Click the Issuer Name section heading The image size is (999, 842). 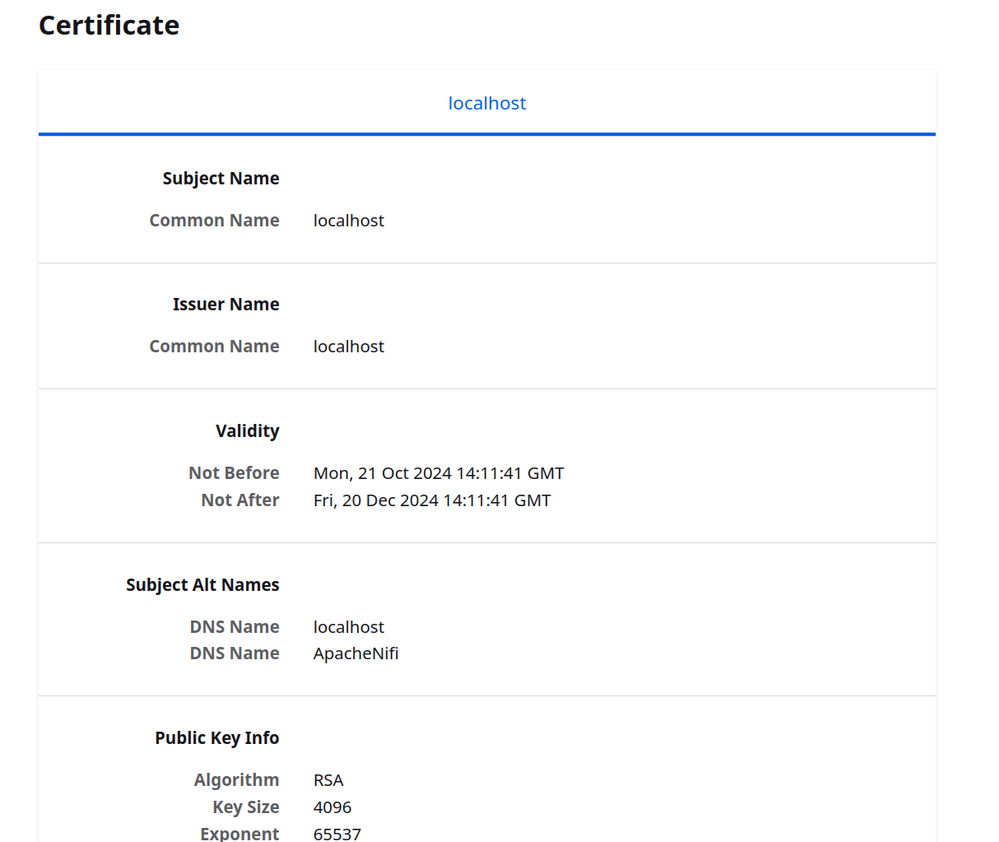point(226,304)
